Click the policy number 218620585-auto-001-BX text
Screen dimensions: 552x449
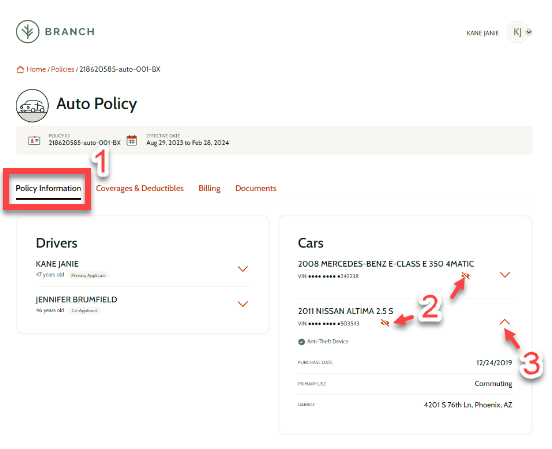84,143
